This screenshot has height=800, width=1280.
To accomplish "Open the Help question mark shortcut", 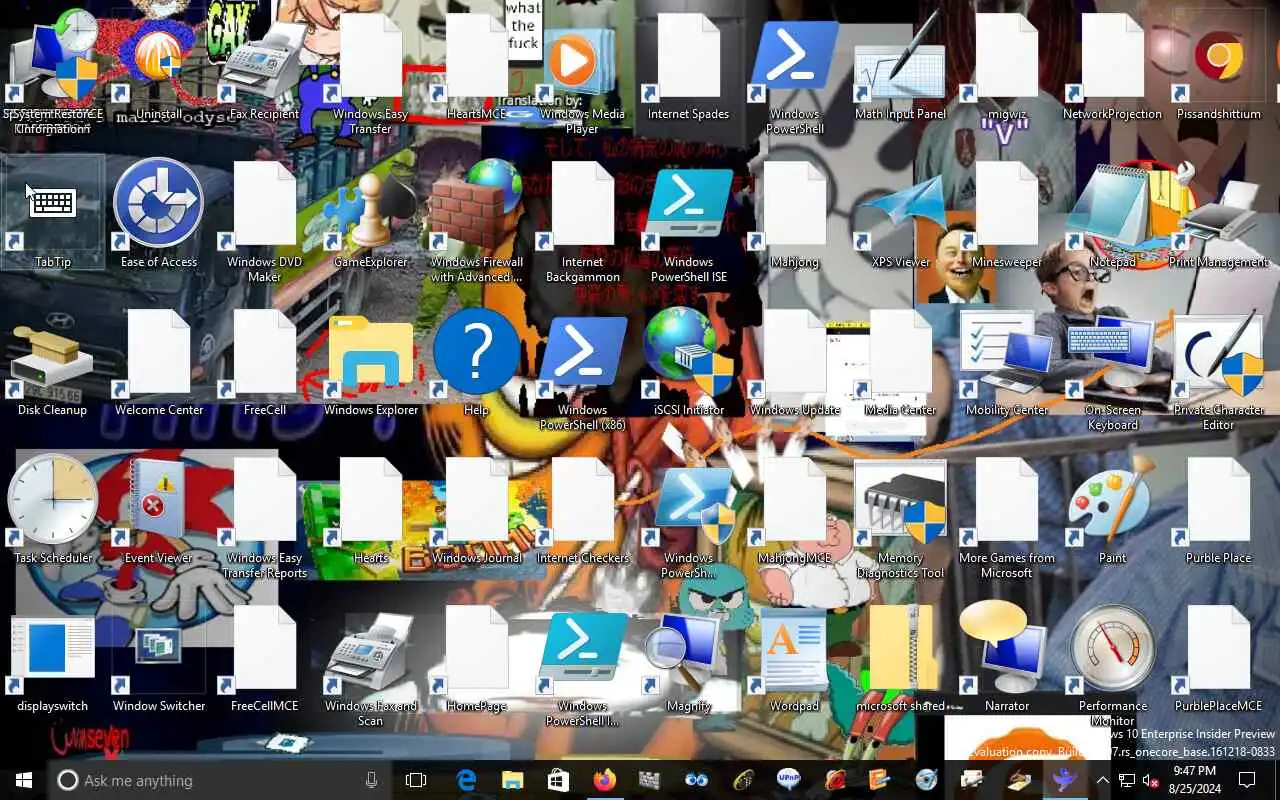I will (476, 363).
